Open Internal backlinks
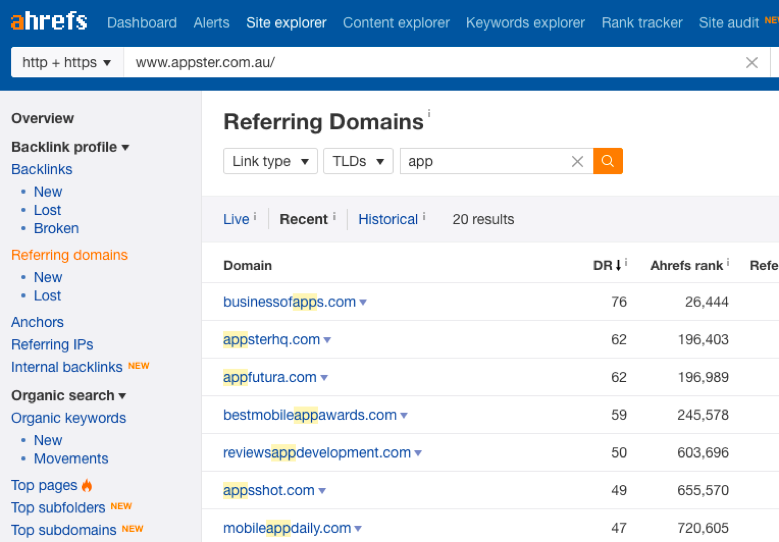Image resolution: width=779 pixels, height=542 pixels. tap(67, 367)
